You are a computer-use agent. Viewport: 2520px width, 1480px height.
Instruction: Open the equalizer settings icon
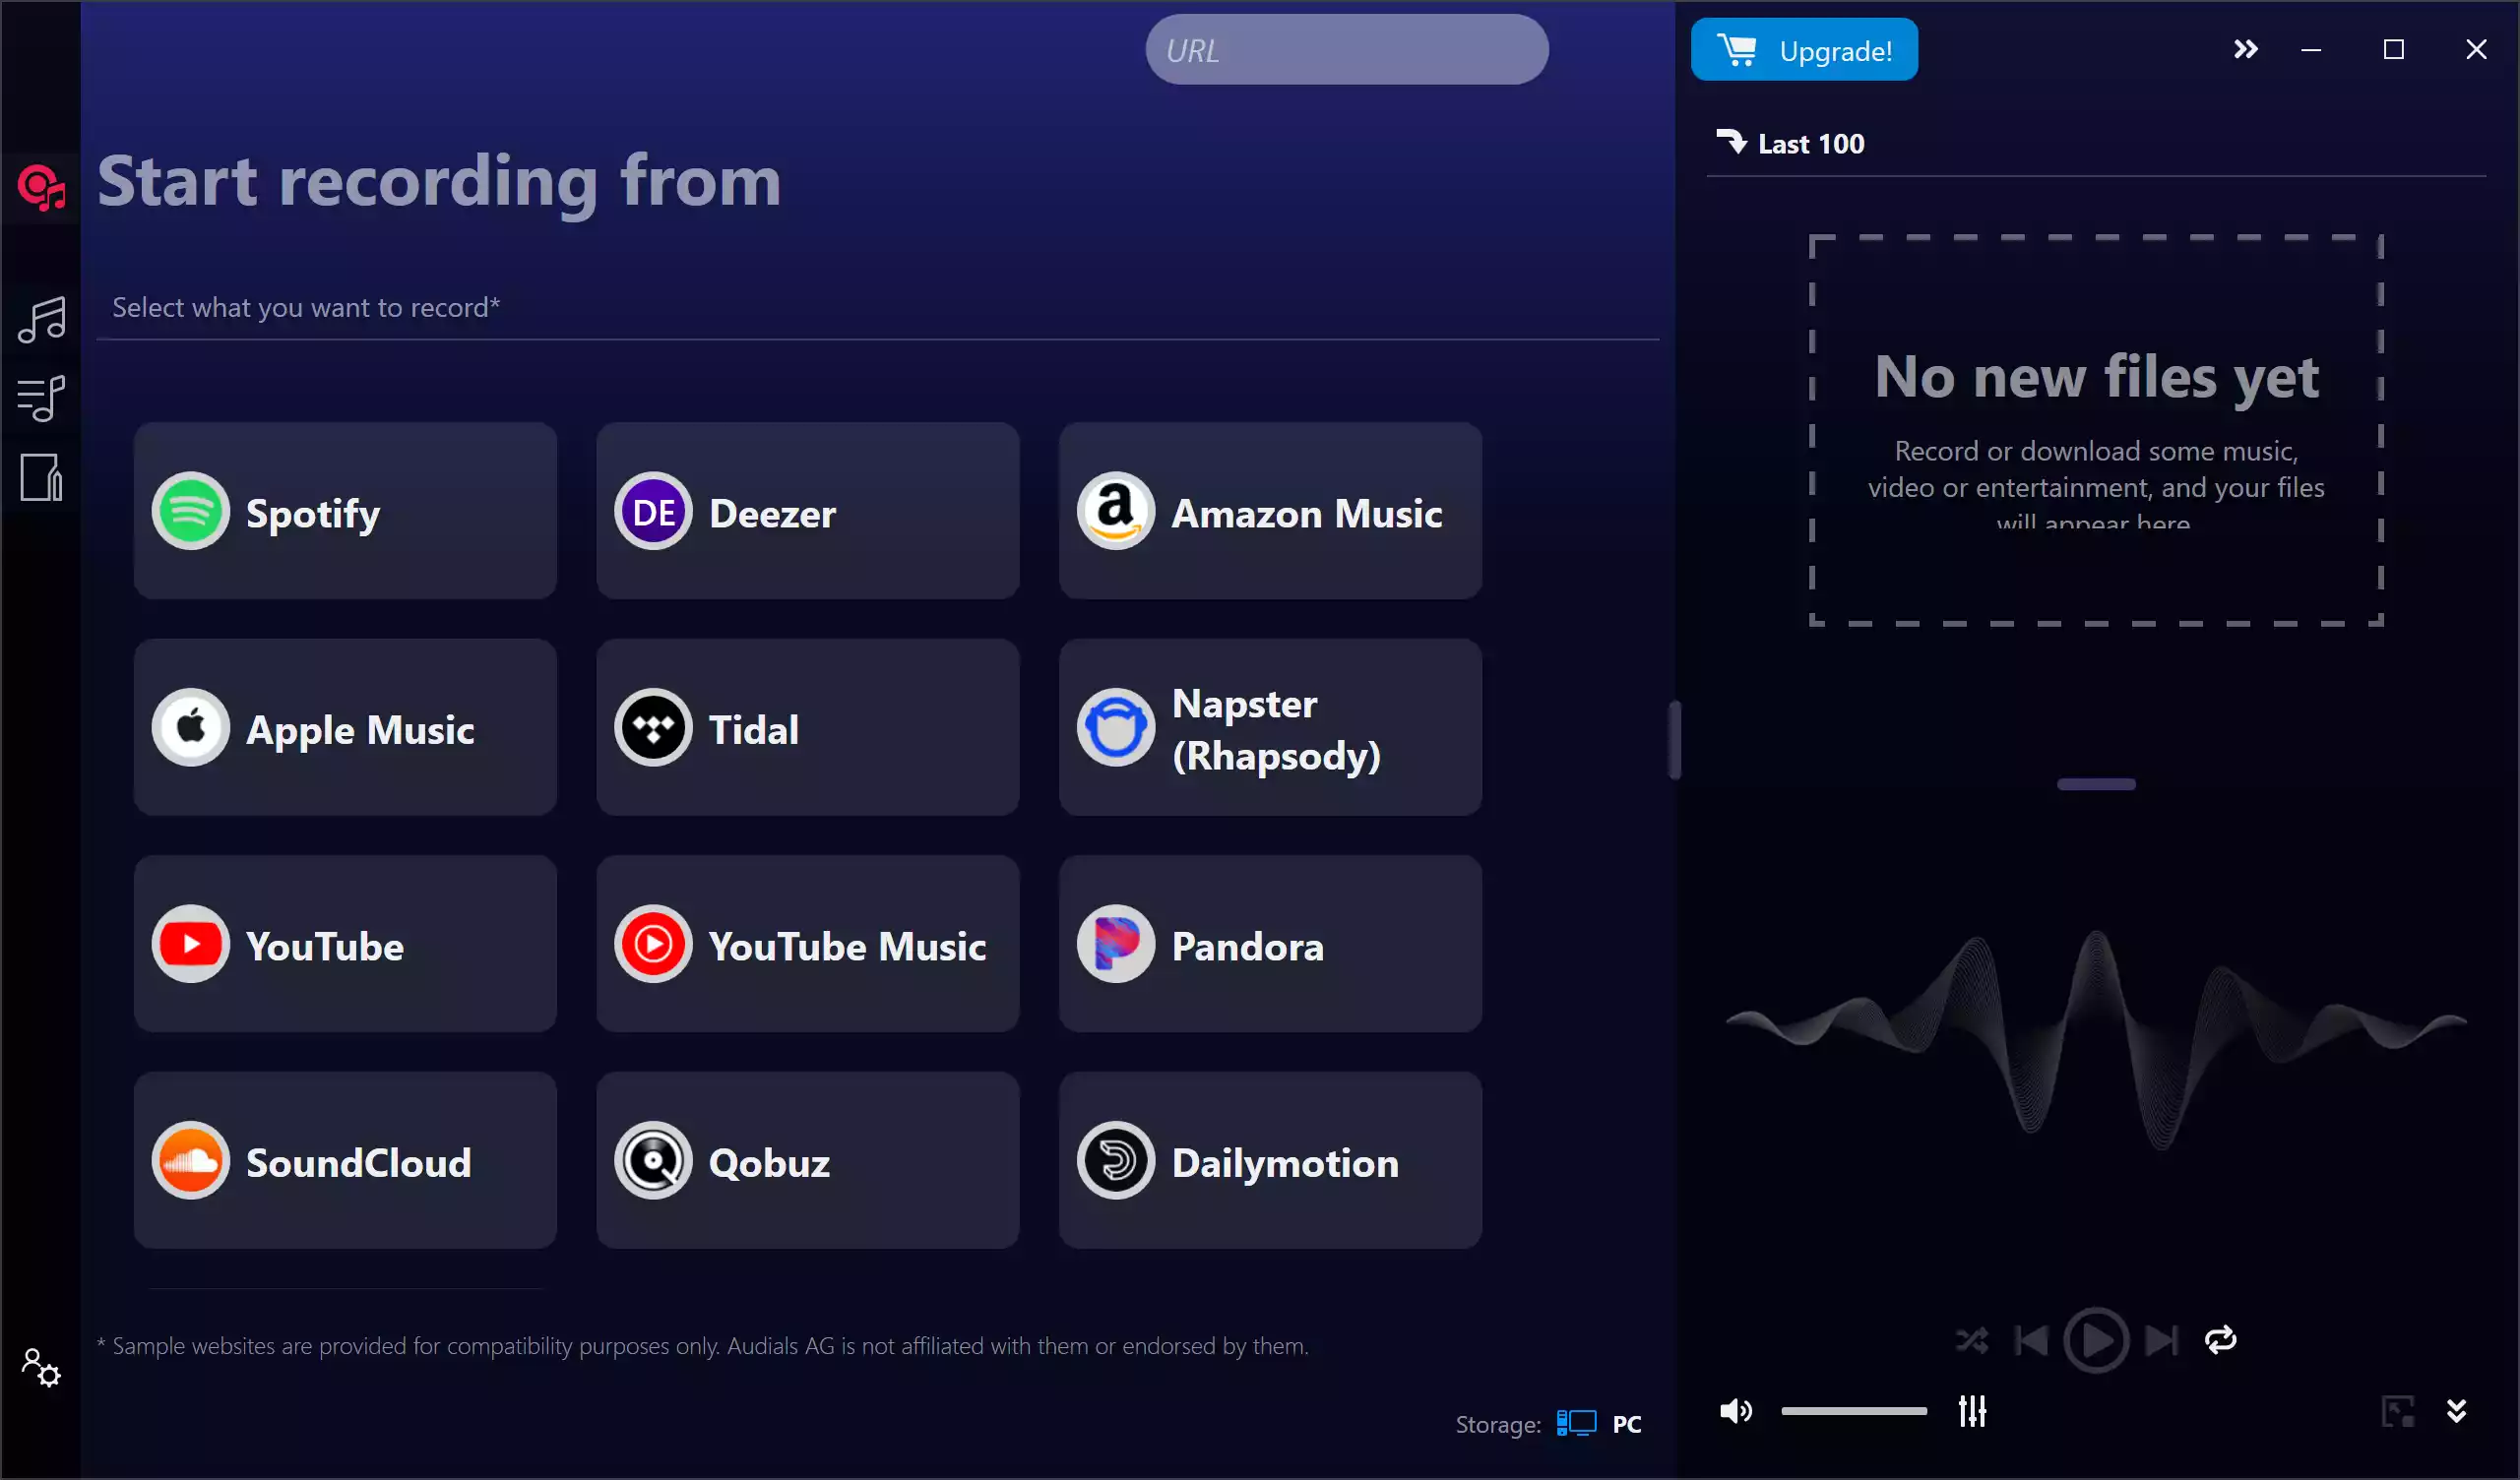(1972, 1411)
